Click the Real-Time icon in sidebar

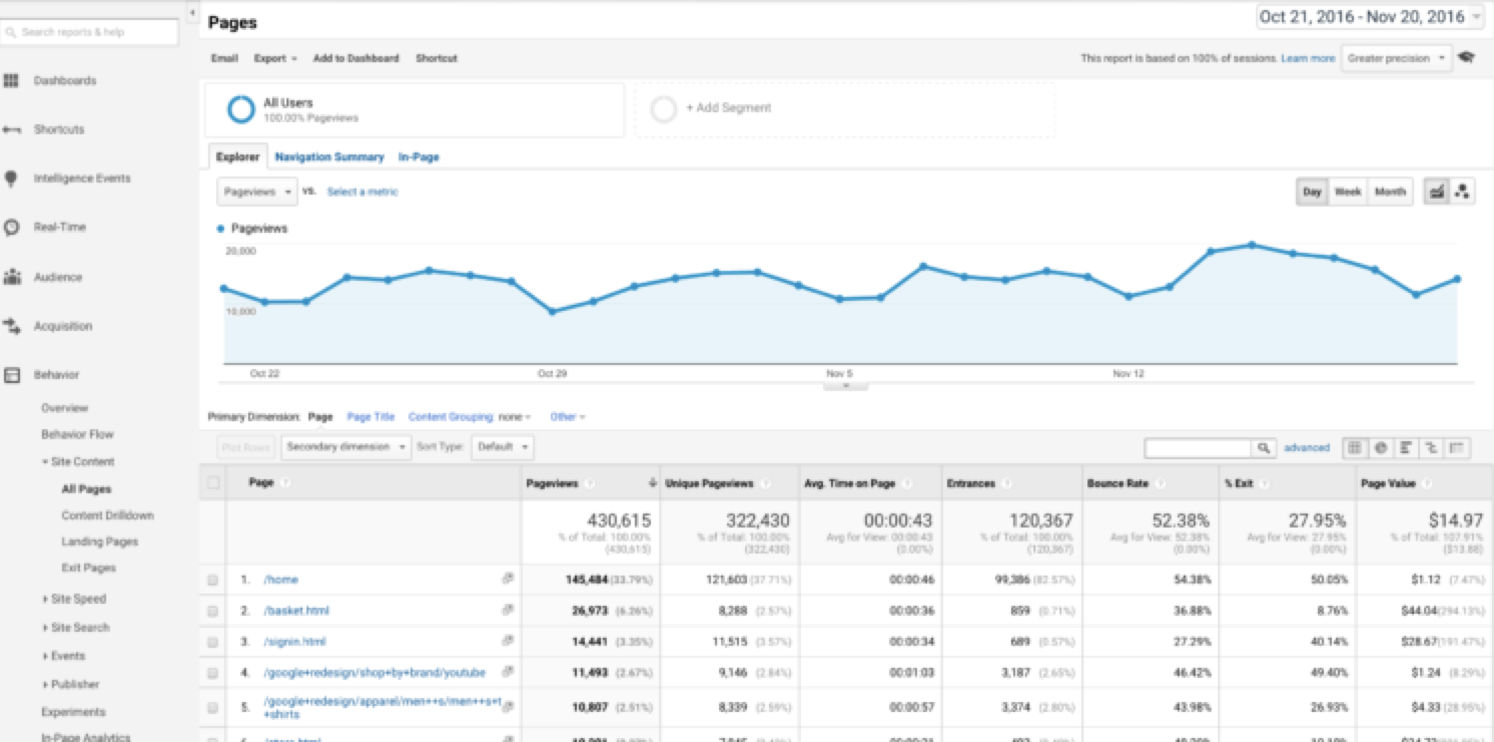point(12,228)
